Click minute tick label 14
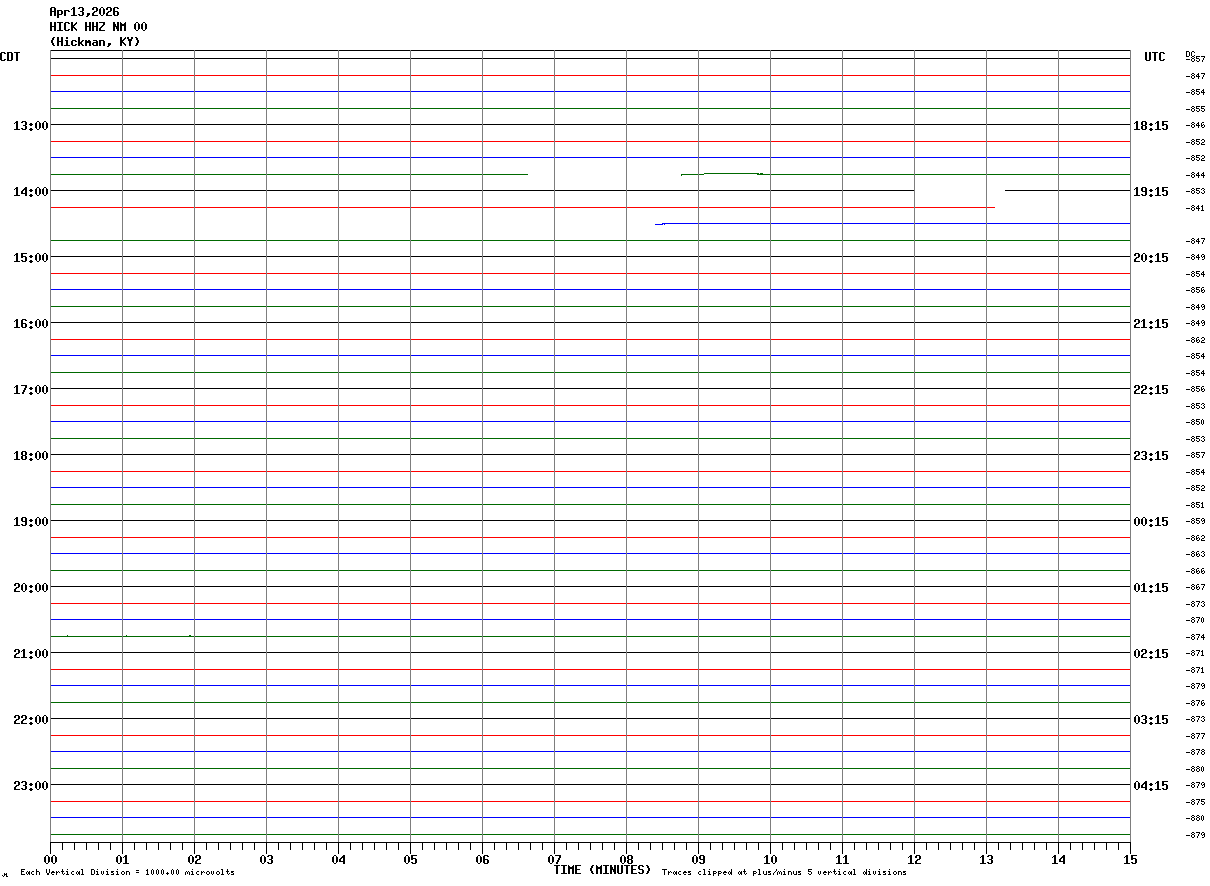Viewport: 1210px width, 886px height. (x=1058, y=859)
